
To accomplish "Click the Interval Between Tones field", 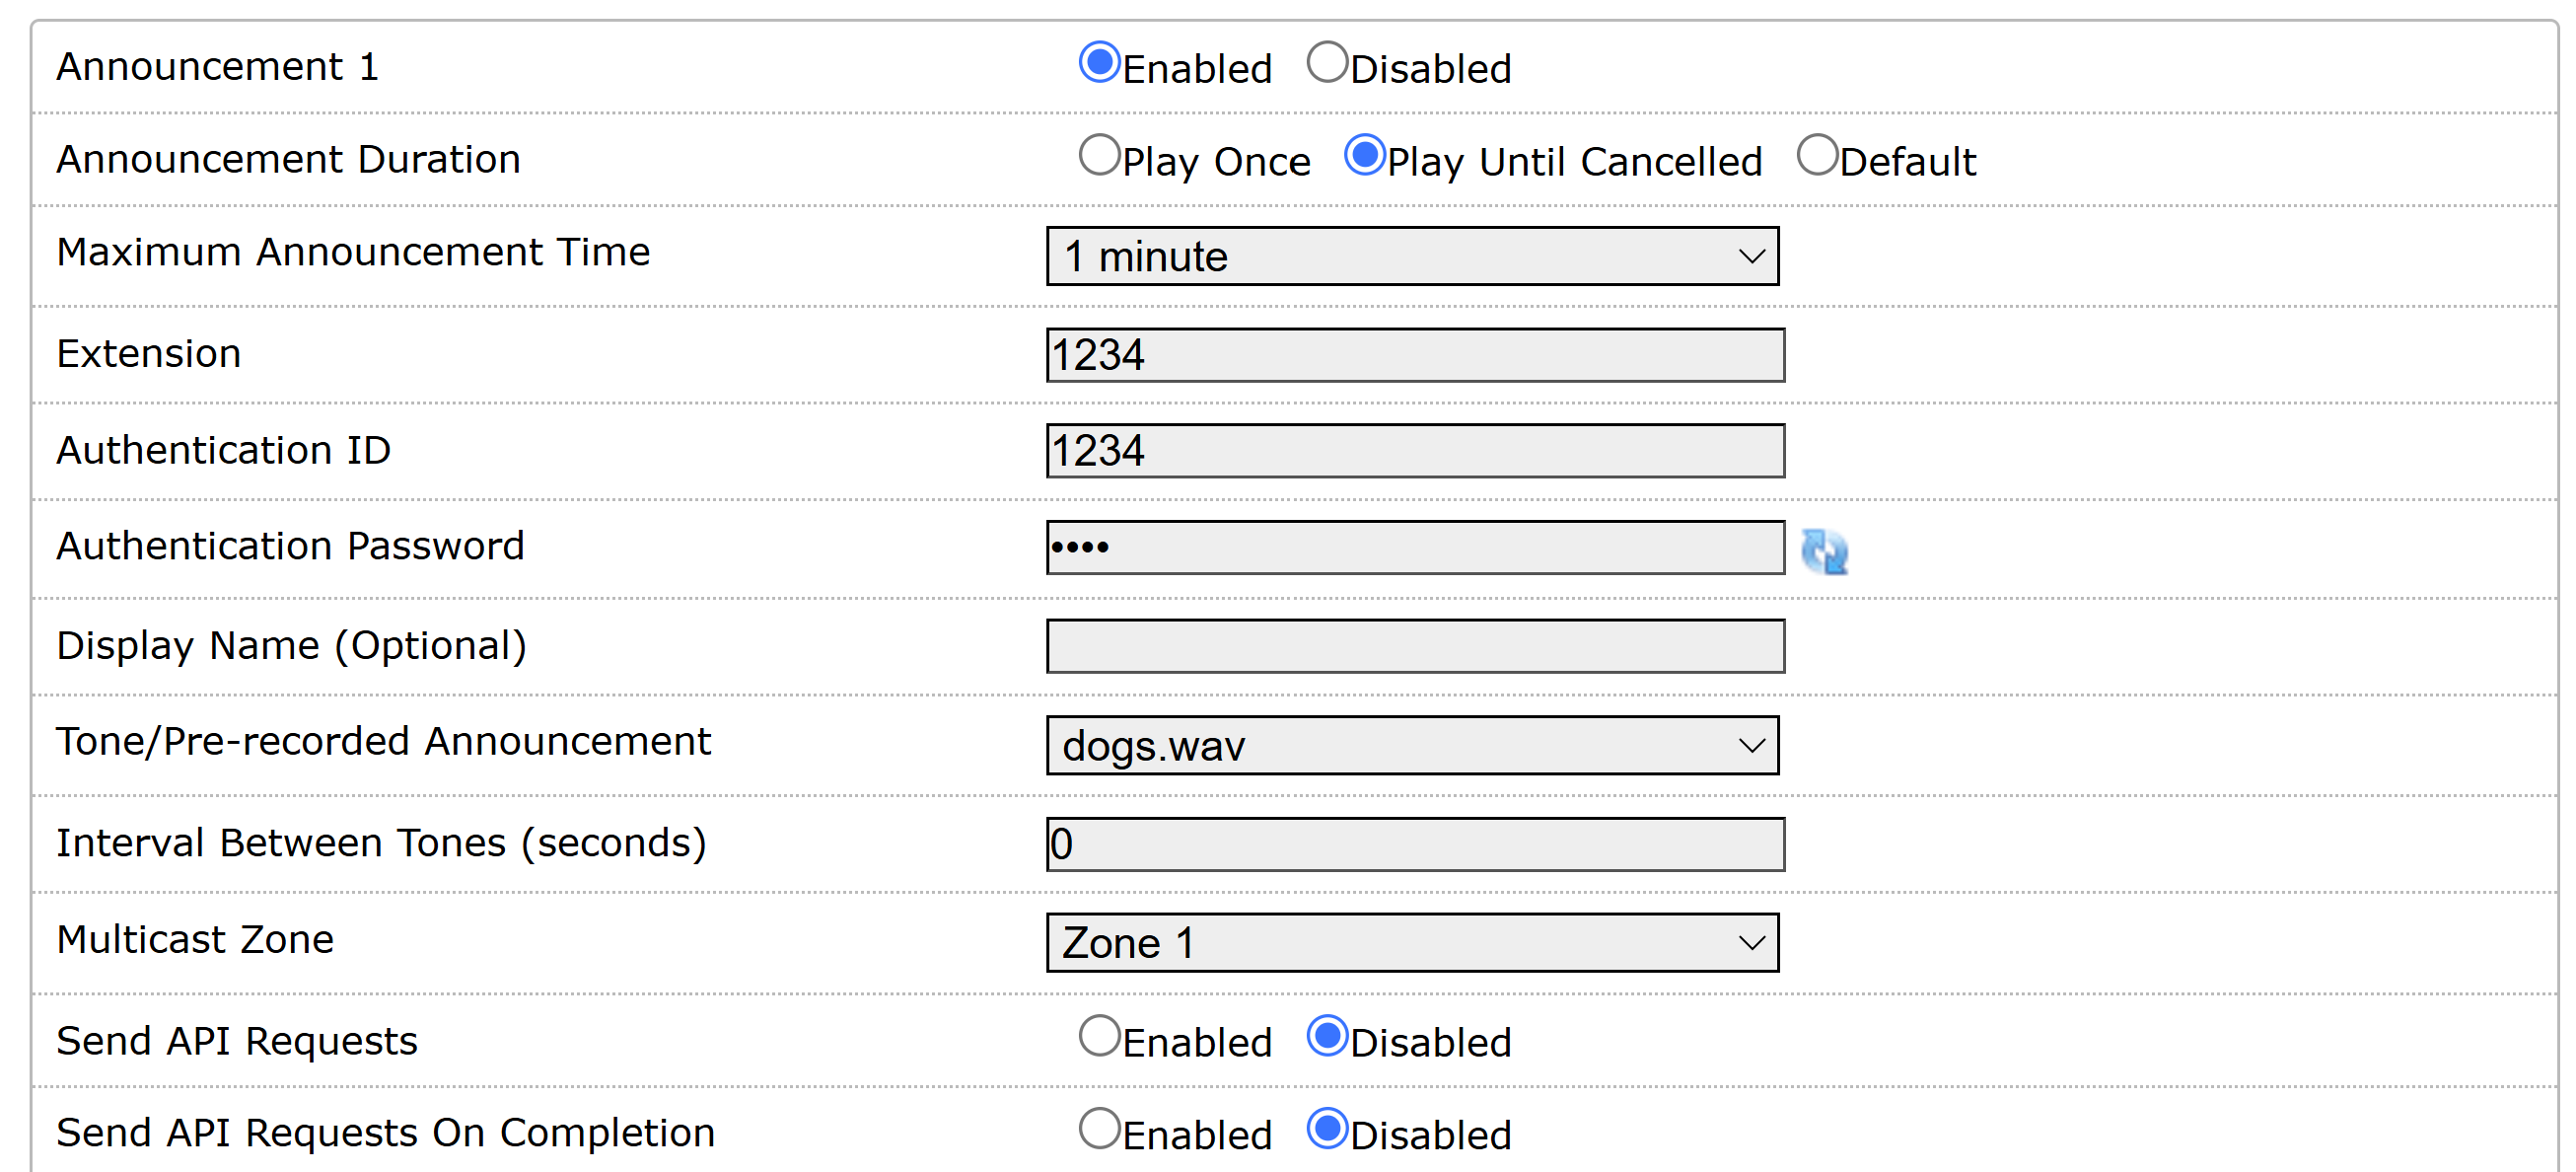I will (1415, 844).
